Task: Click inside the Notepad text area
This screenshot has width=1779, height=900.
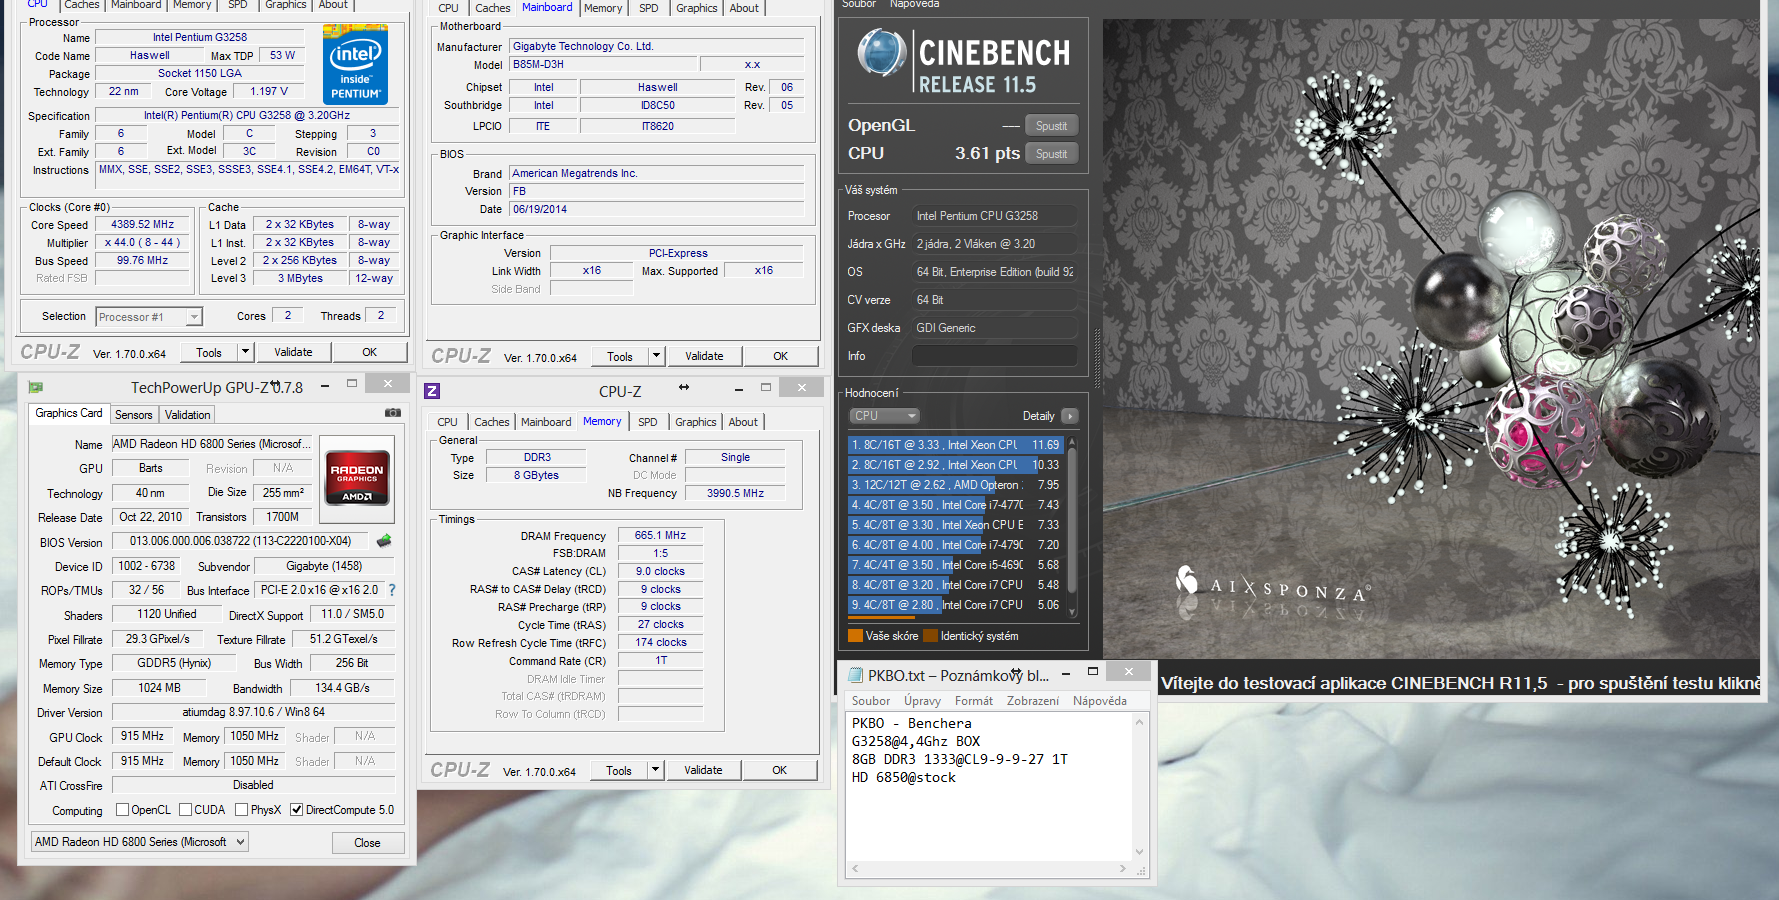Action: (990, 786)
